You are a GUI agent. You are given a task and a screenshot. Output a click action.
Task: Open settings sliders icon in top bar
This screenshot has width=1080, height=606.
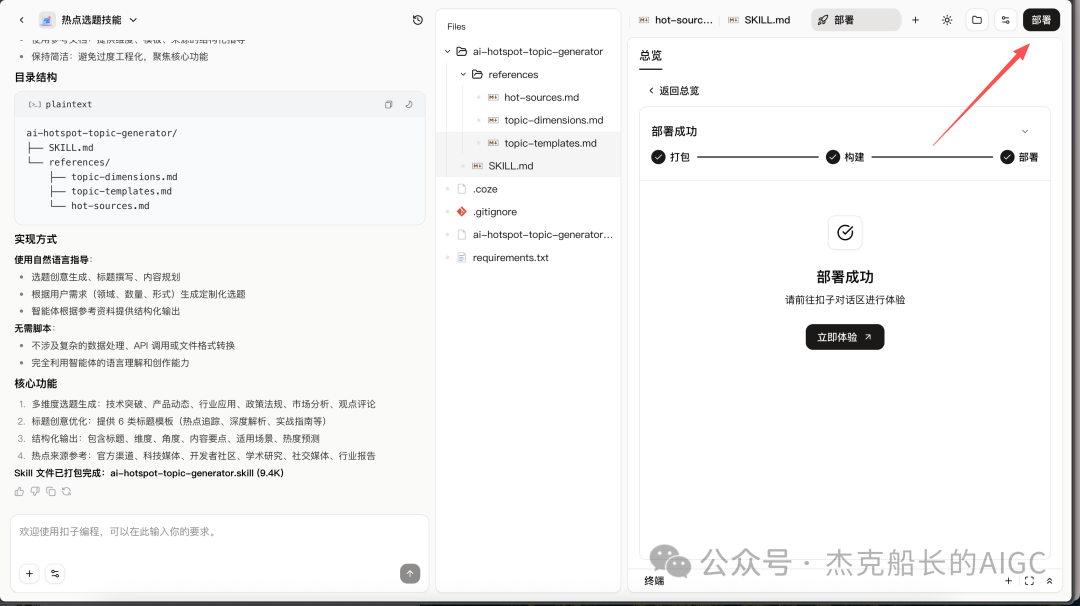click(1006, 20)
